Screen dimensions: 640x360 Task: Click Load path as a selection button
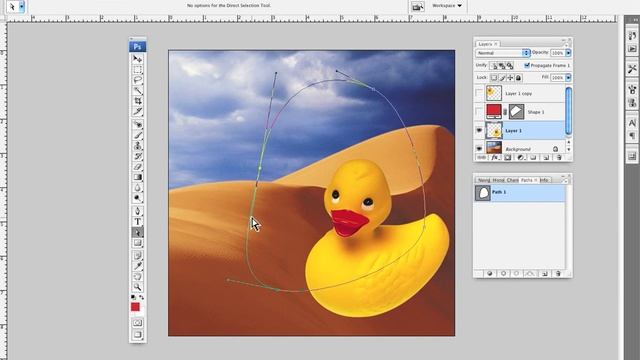(x=516, y=273)
